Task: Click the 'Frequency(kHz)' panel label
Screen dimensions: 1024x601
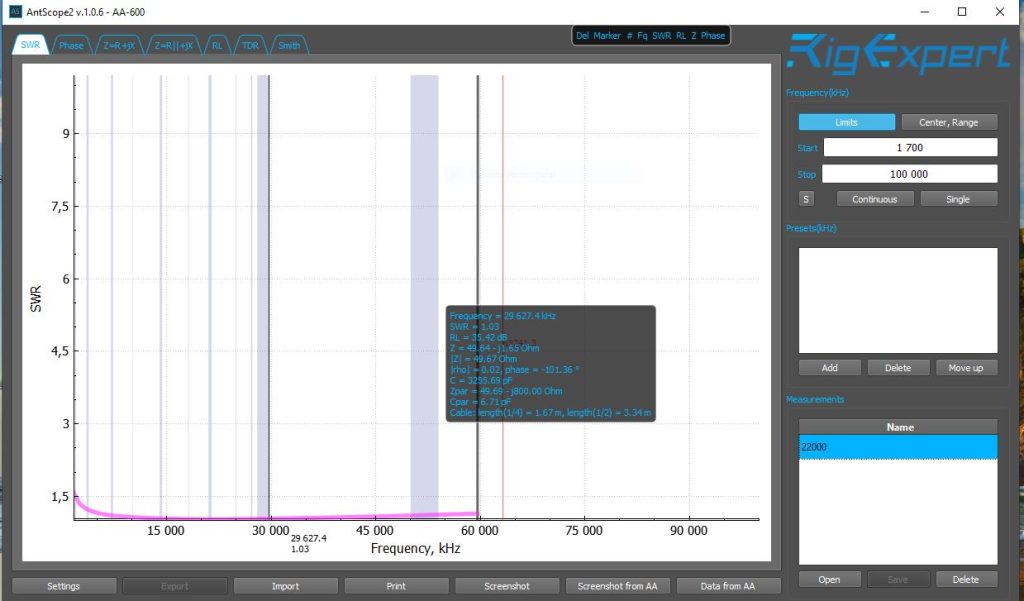Action: (818, 93)
